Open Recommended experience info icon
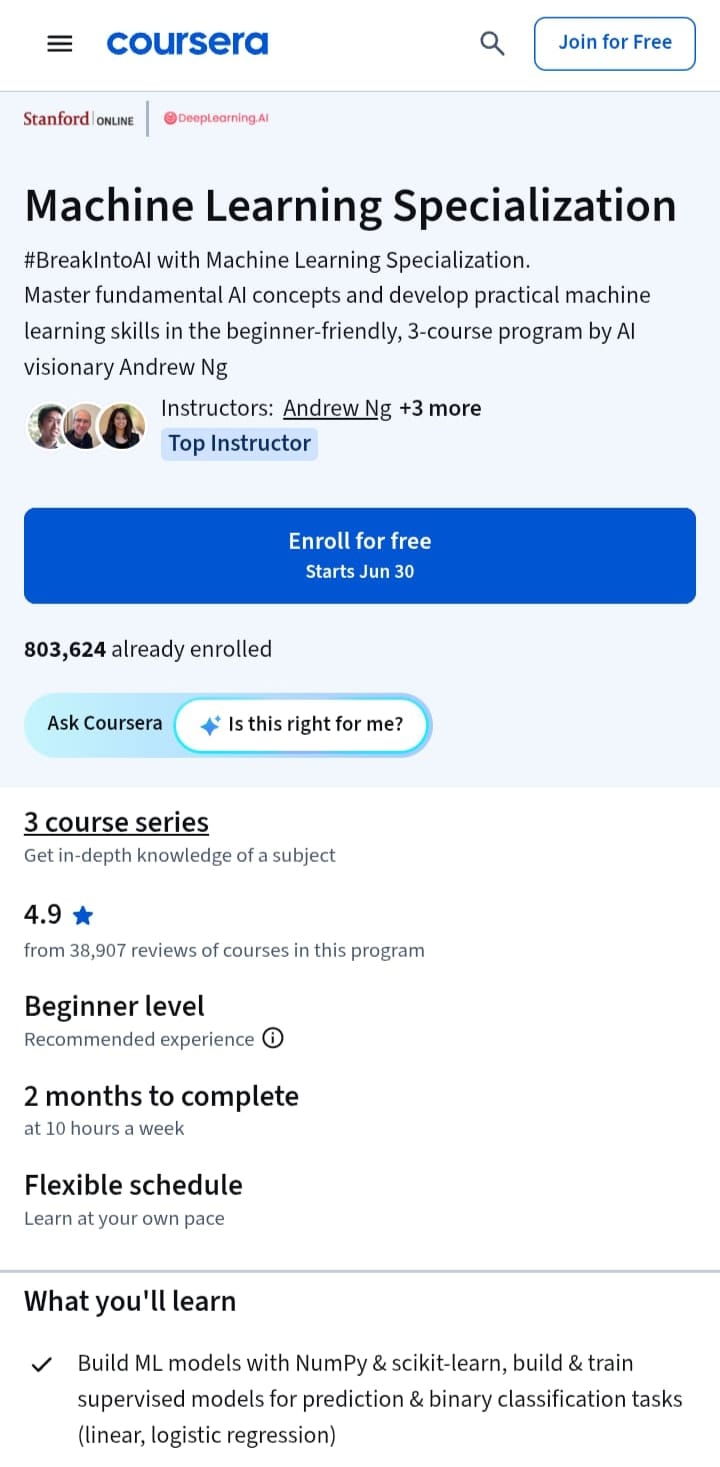 (273, 1038)
